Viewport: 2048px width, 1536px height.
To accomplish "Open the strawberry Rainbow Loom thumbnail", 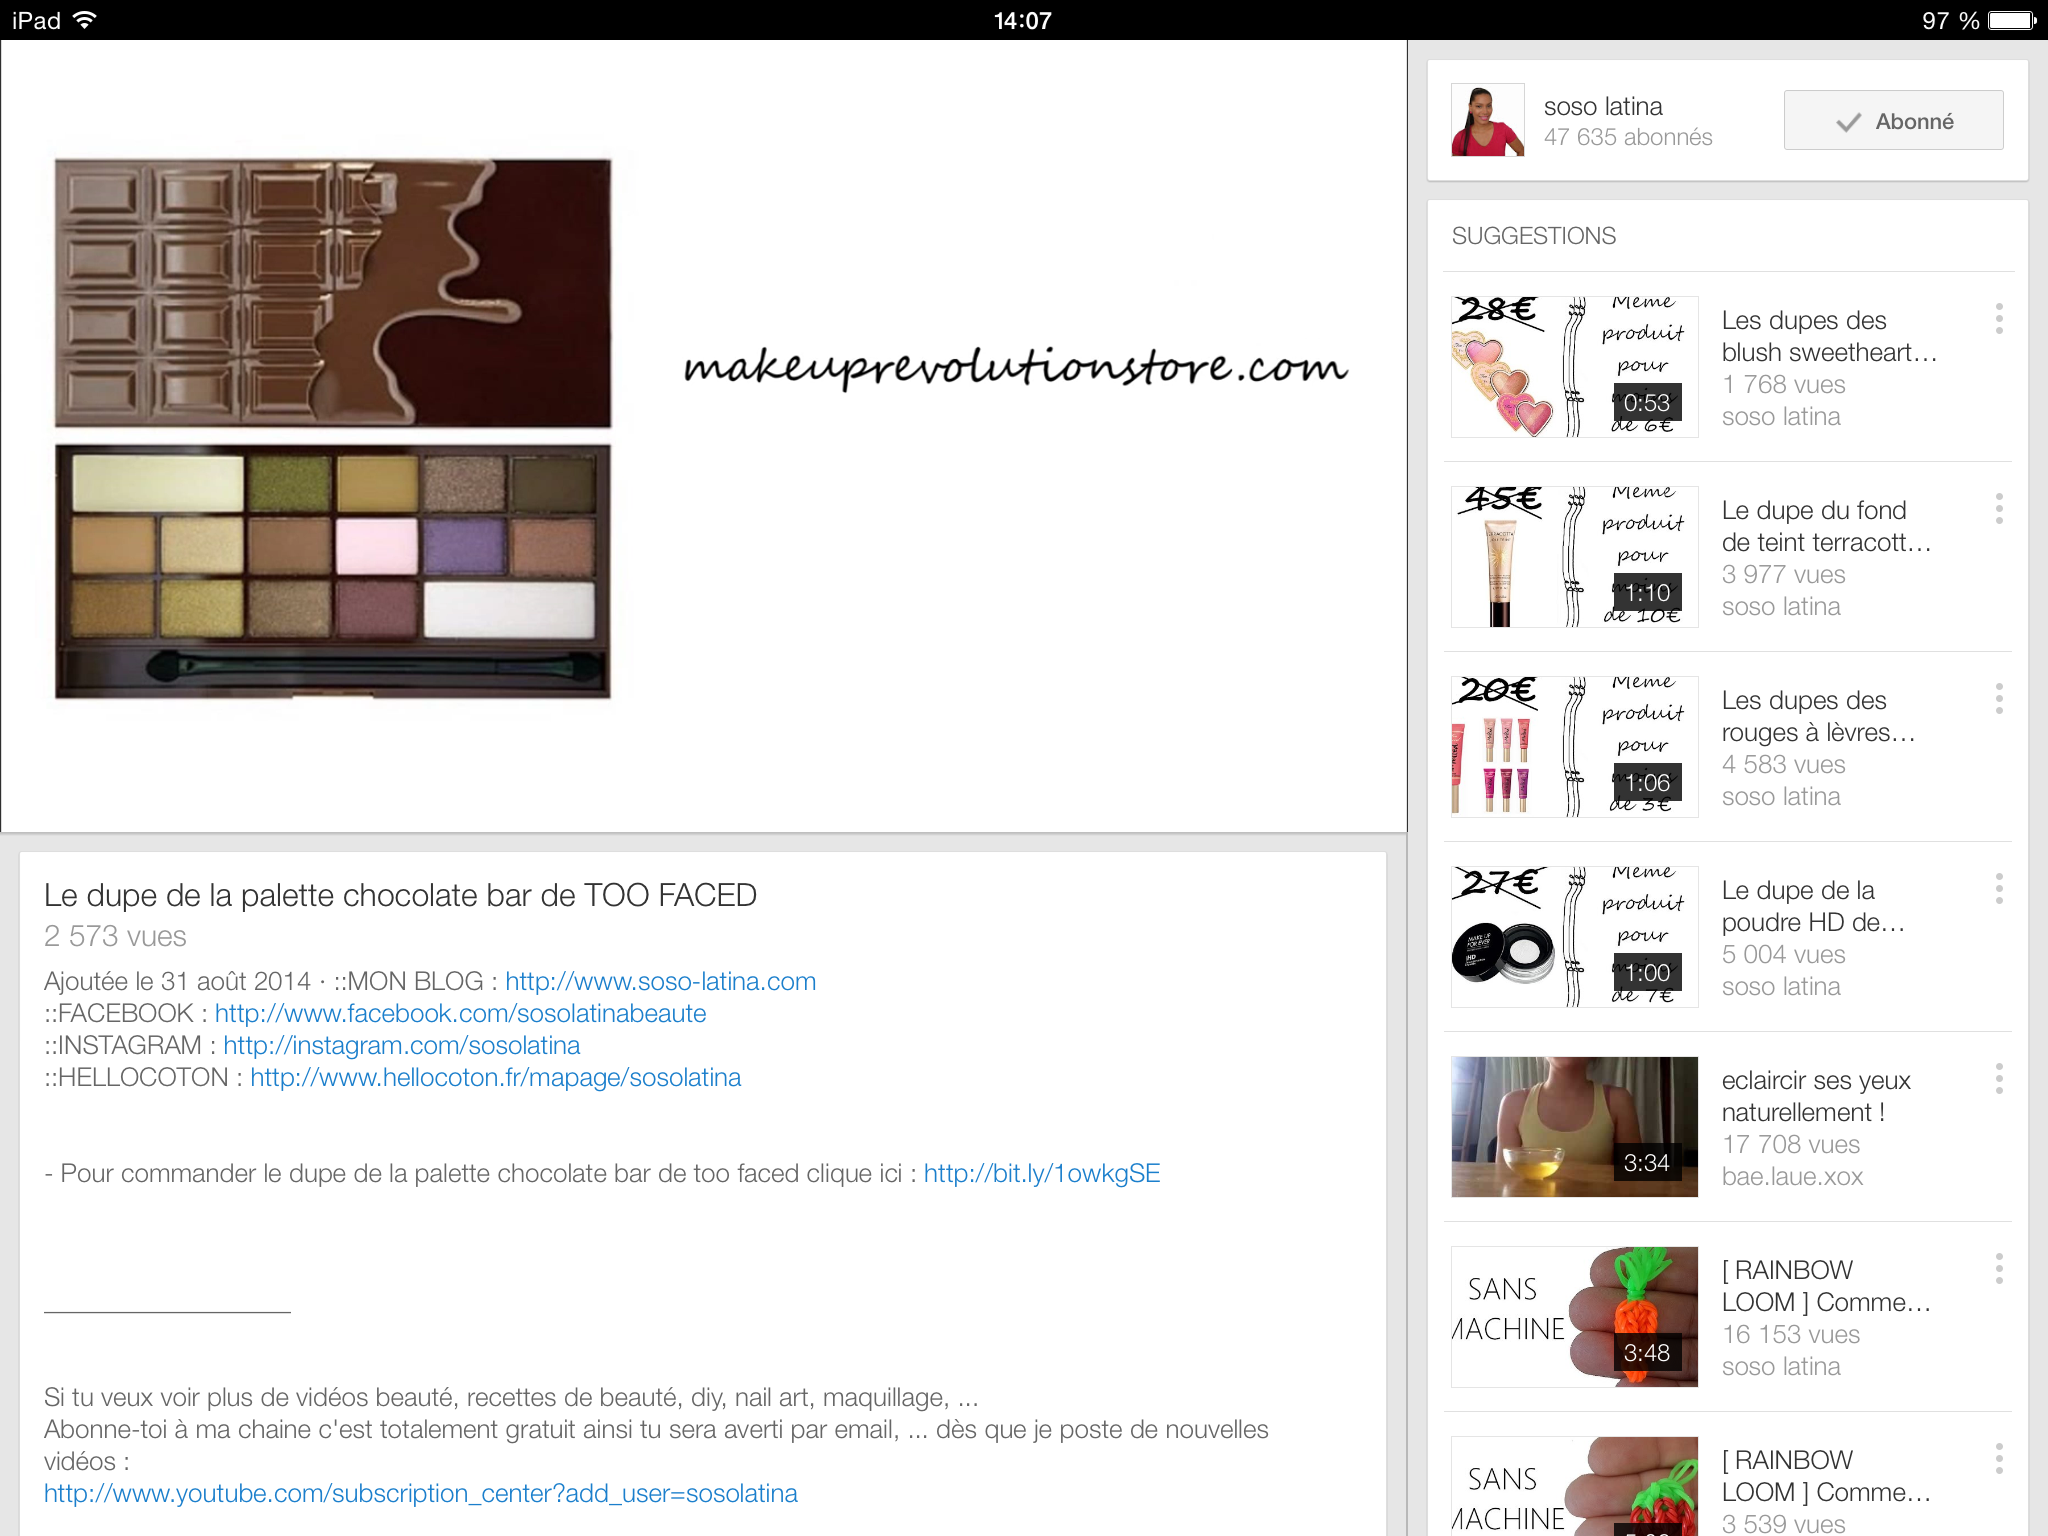I will click(x=1574, y=1486).
